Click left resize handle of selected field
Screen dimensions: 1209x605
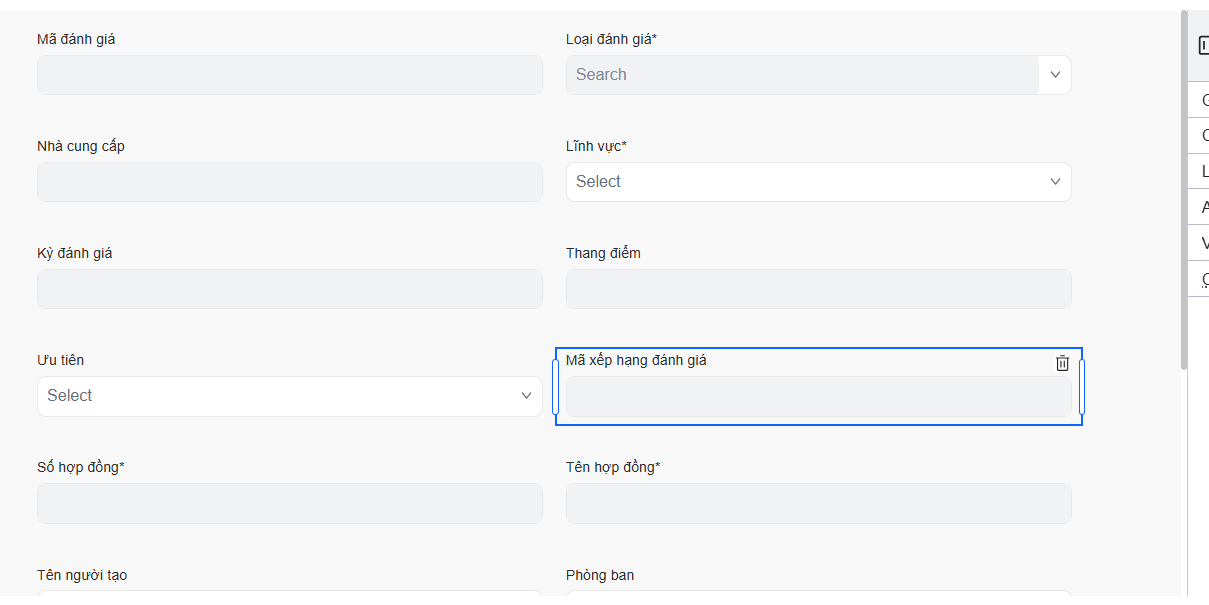556,387
